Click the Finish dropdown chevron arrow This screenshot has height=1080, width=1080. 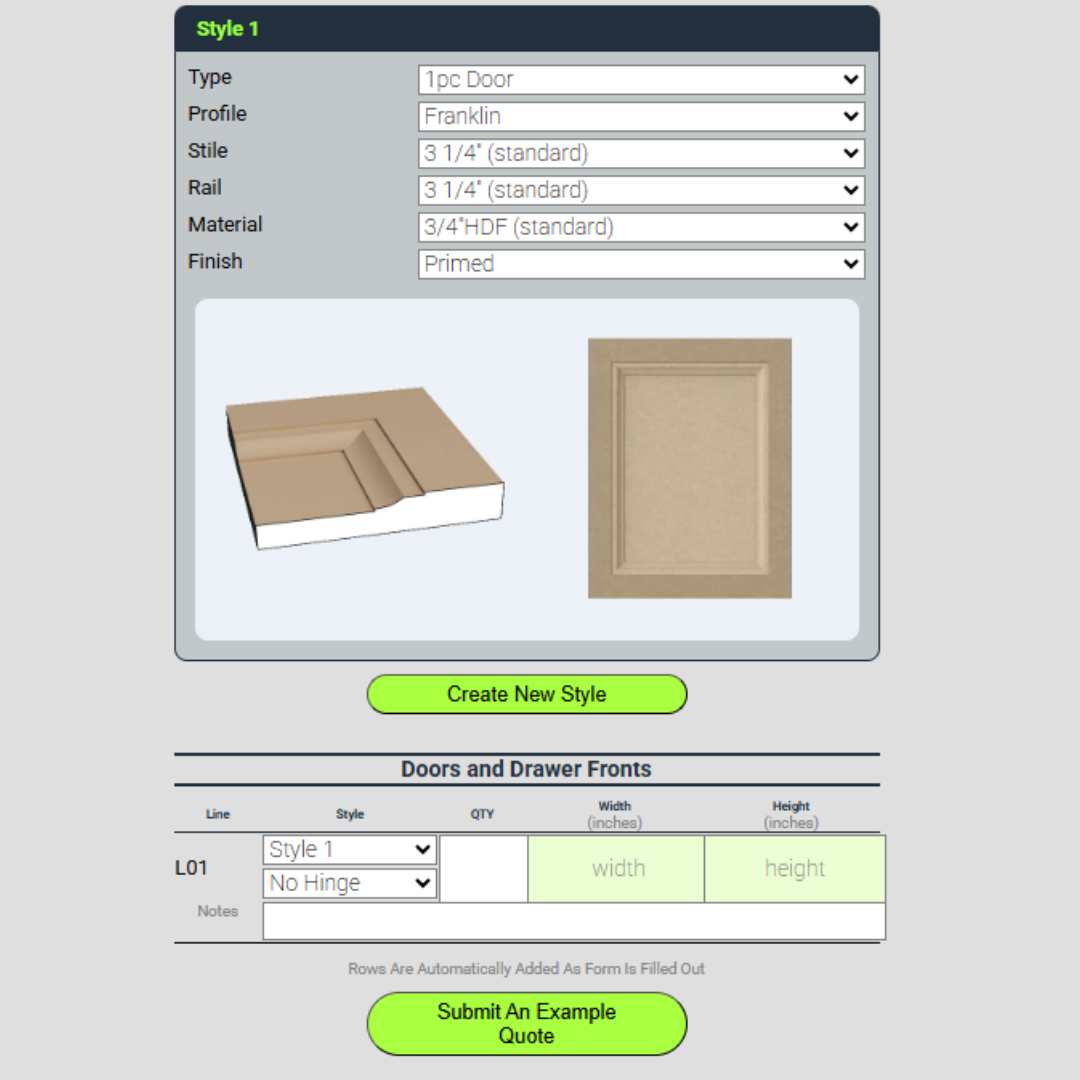click(851, 264)
